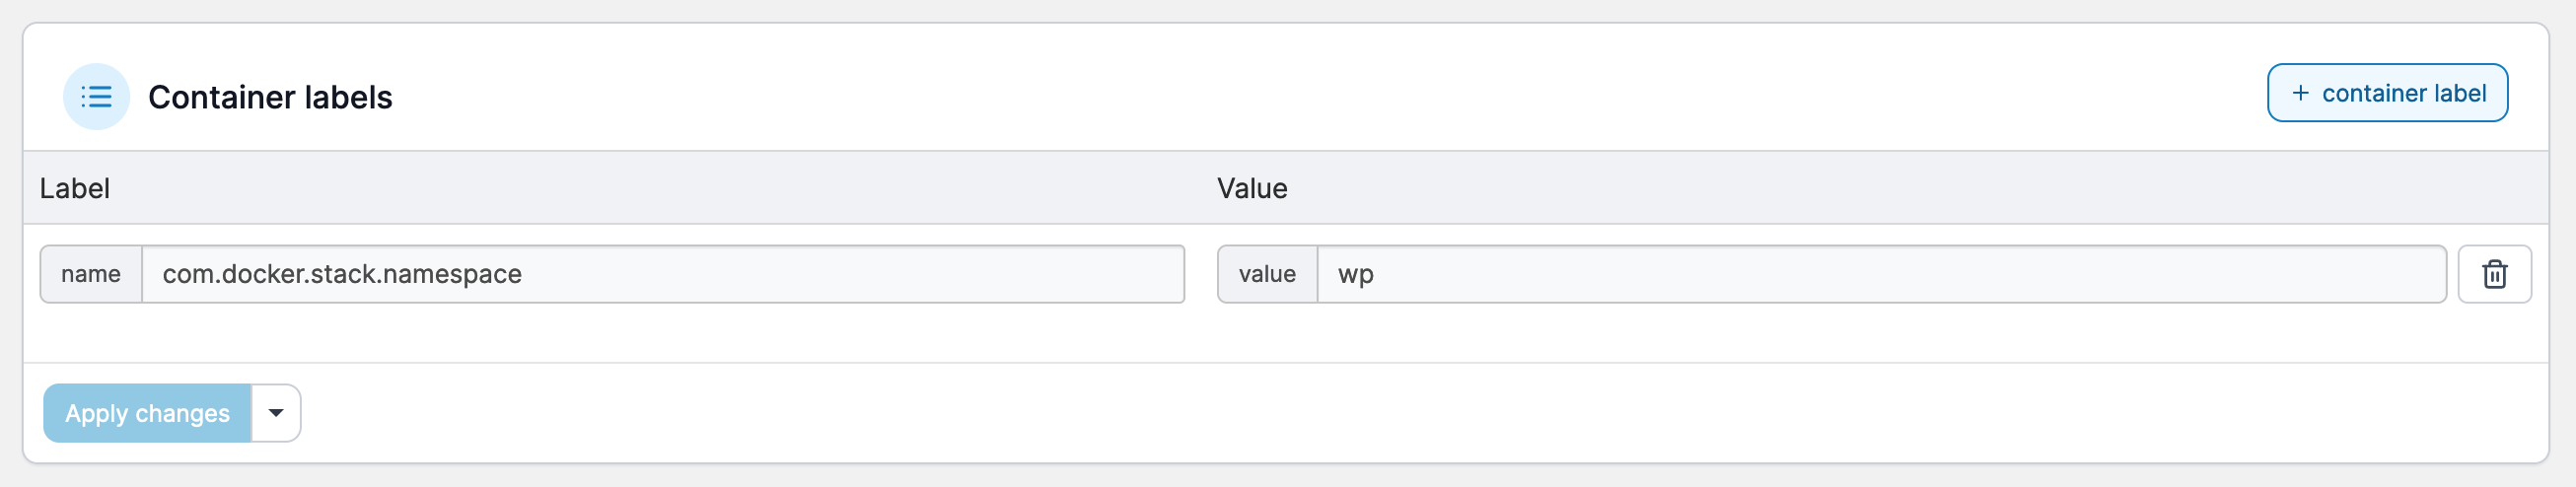2576x487 pixels.
Task: Open the Apply changes dropdown arrow
Action: tap(276, 413)
